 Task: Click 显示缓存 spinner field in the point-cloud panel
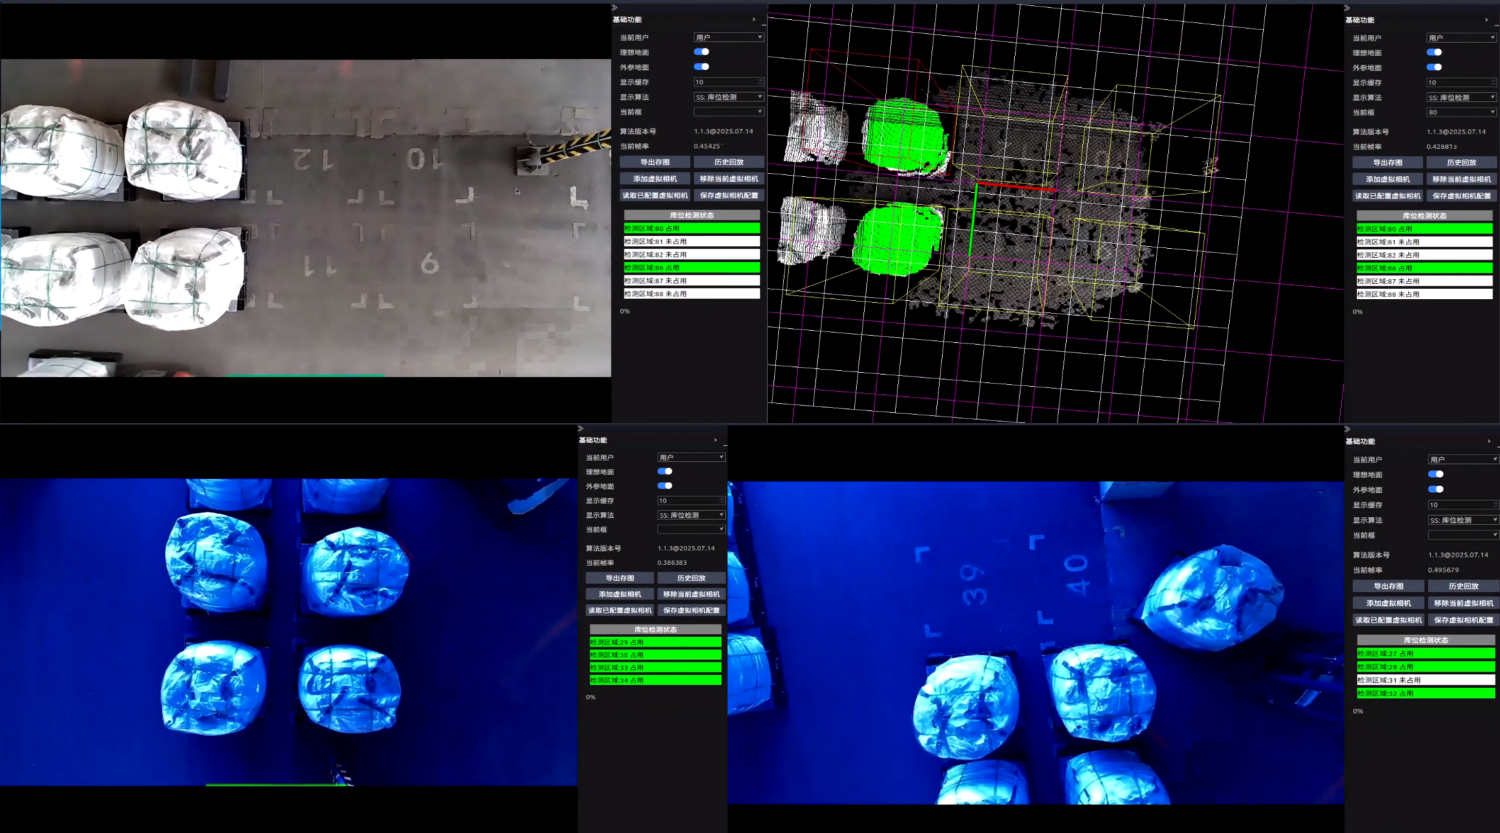coord(1460,83)
